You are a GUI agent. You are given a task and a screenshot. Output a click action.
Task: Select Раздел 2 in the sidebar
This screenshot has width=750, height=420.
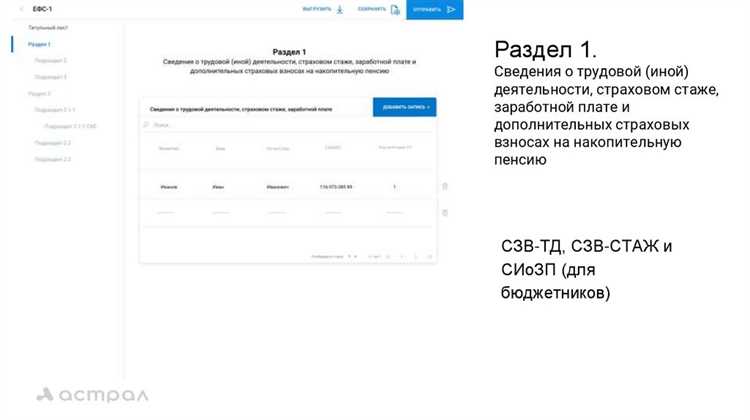coord(39,93)
